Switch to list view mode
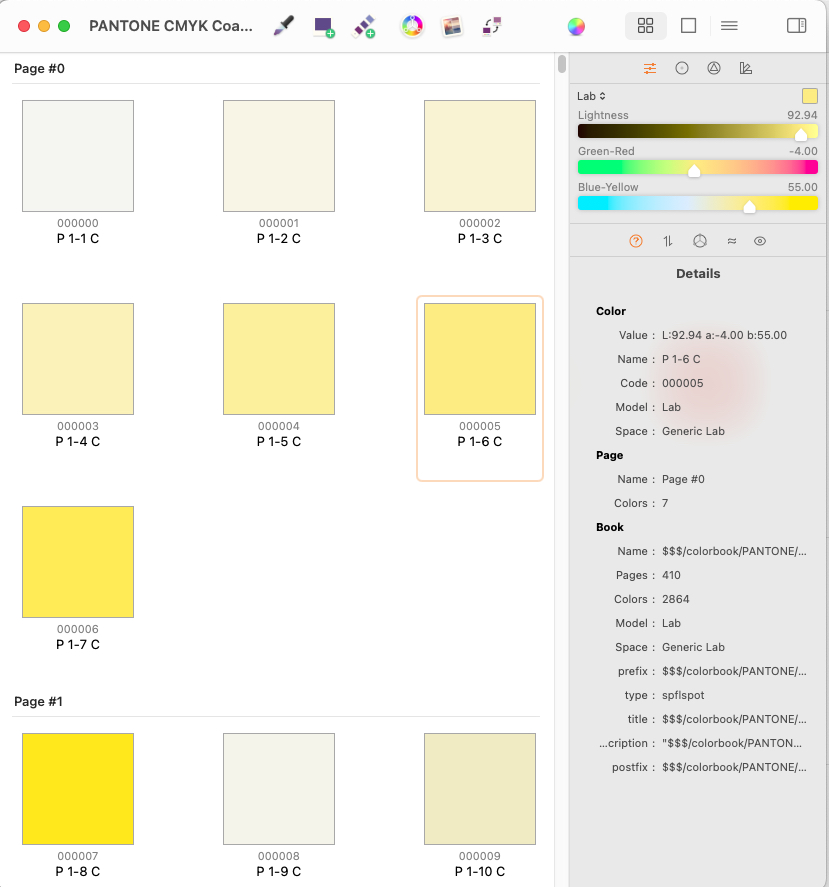This screenshot has height=887, width=829. (x=729, y=26)
